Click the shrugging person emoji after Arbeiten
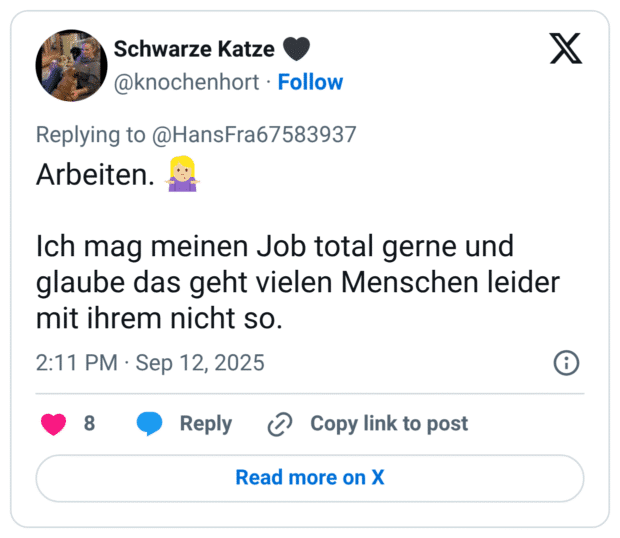Viewport: 620px width, 538px height. (x=180, y=175)
